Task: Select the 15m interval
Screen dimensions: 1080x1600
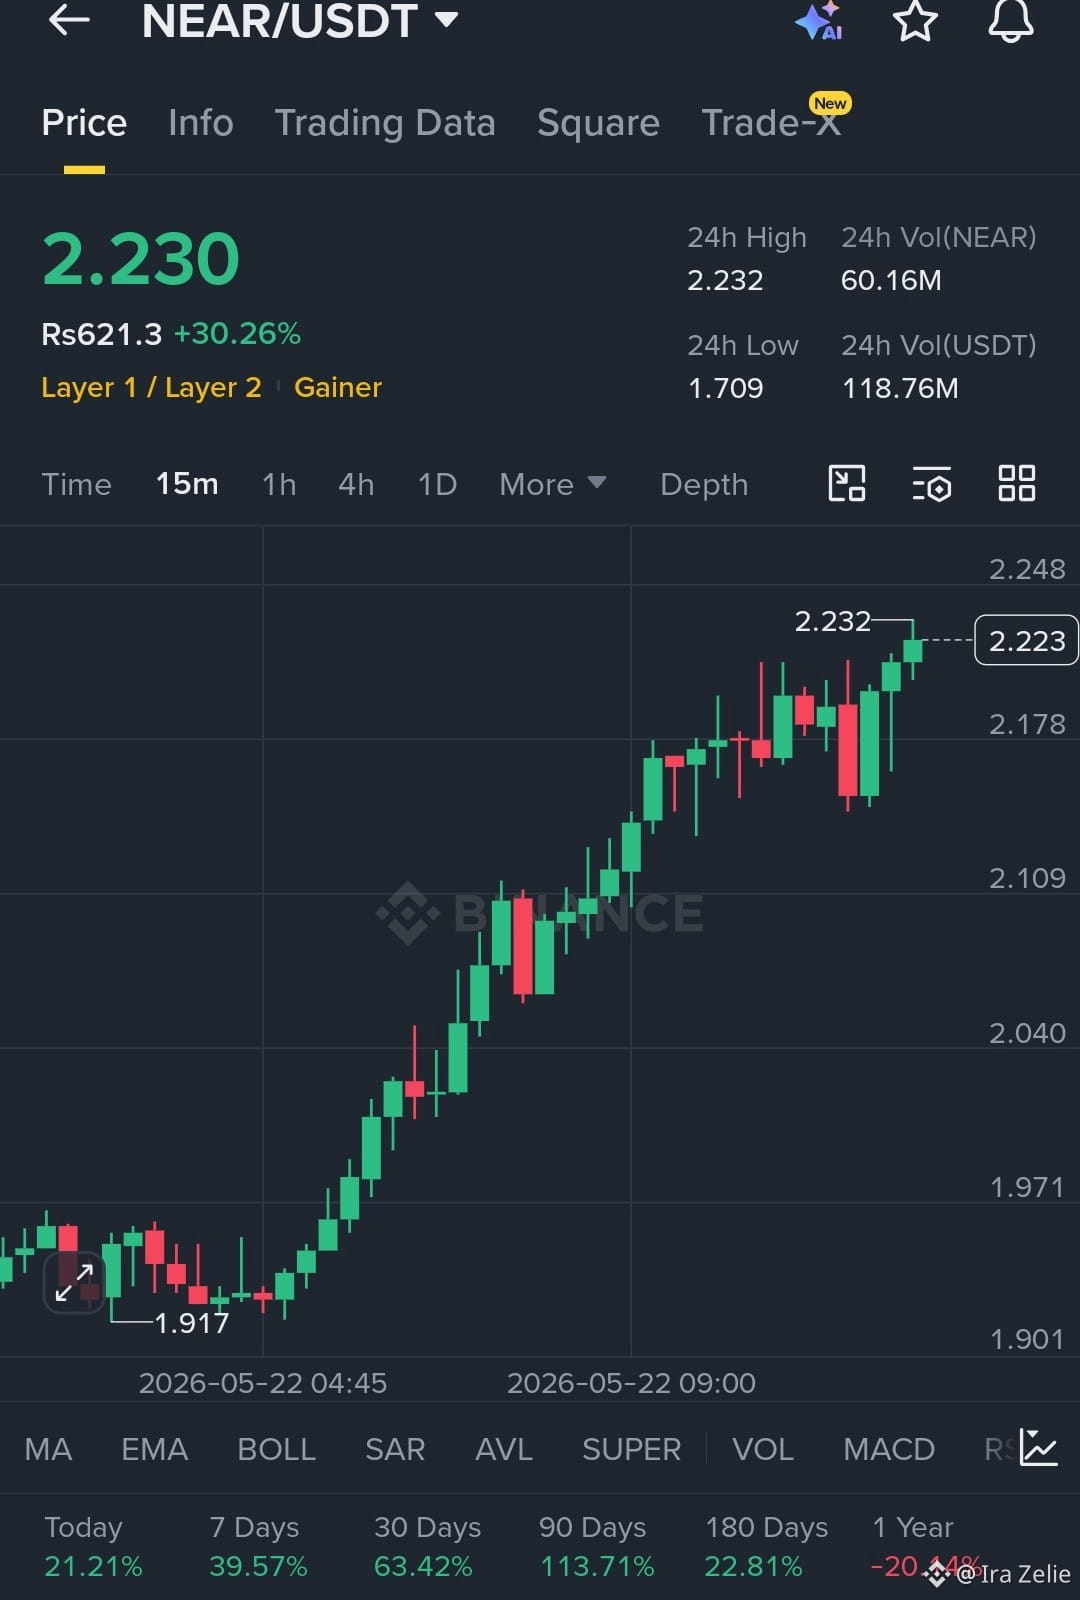Action: 187,484
